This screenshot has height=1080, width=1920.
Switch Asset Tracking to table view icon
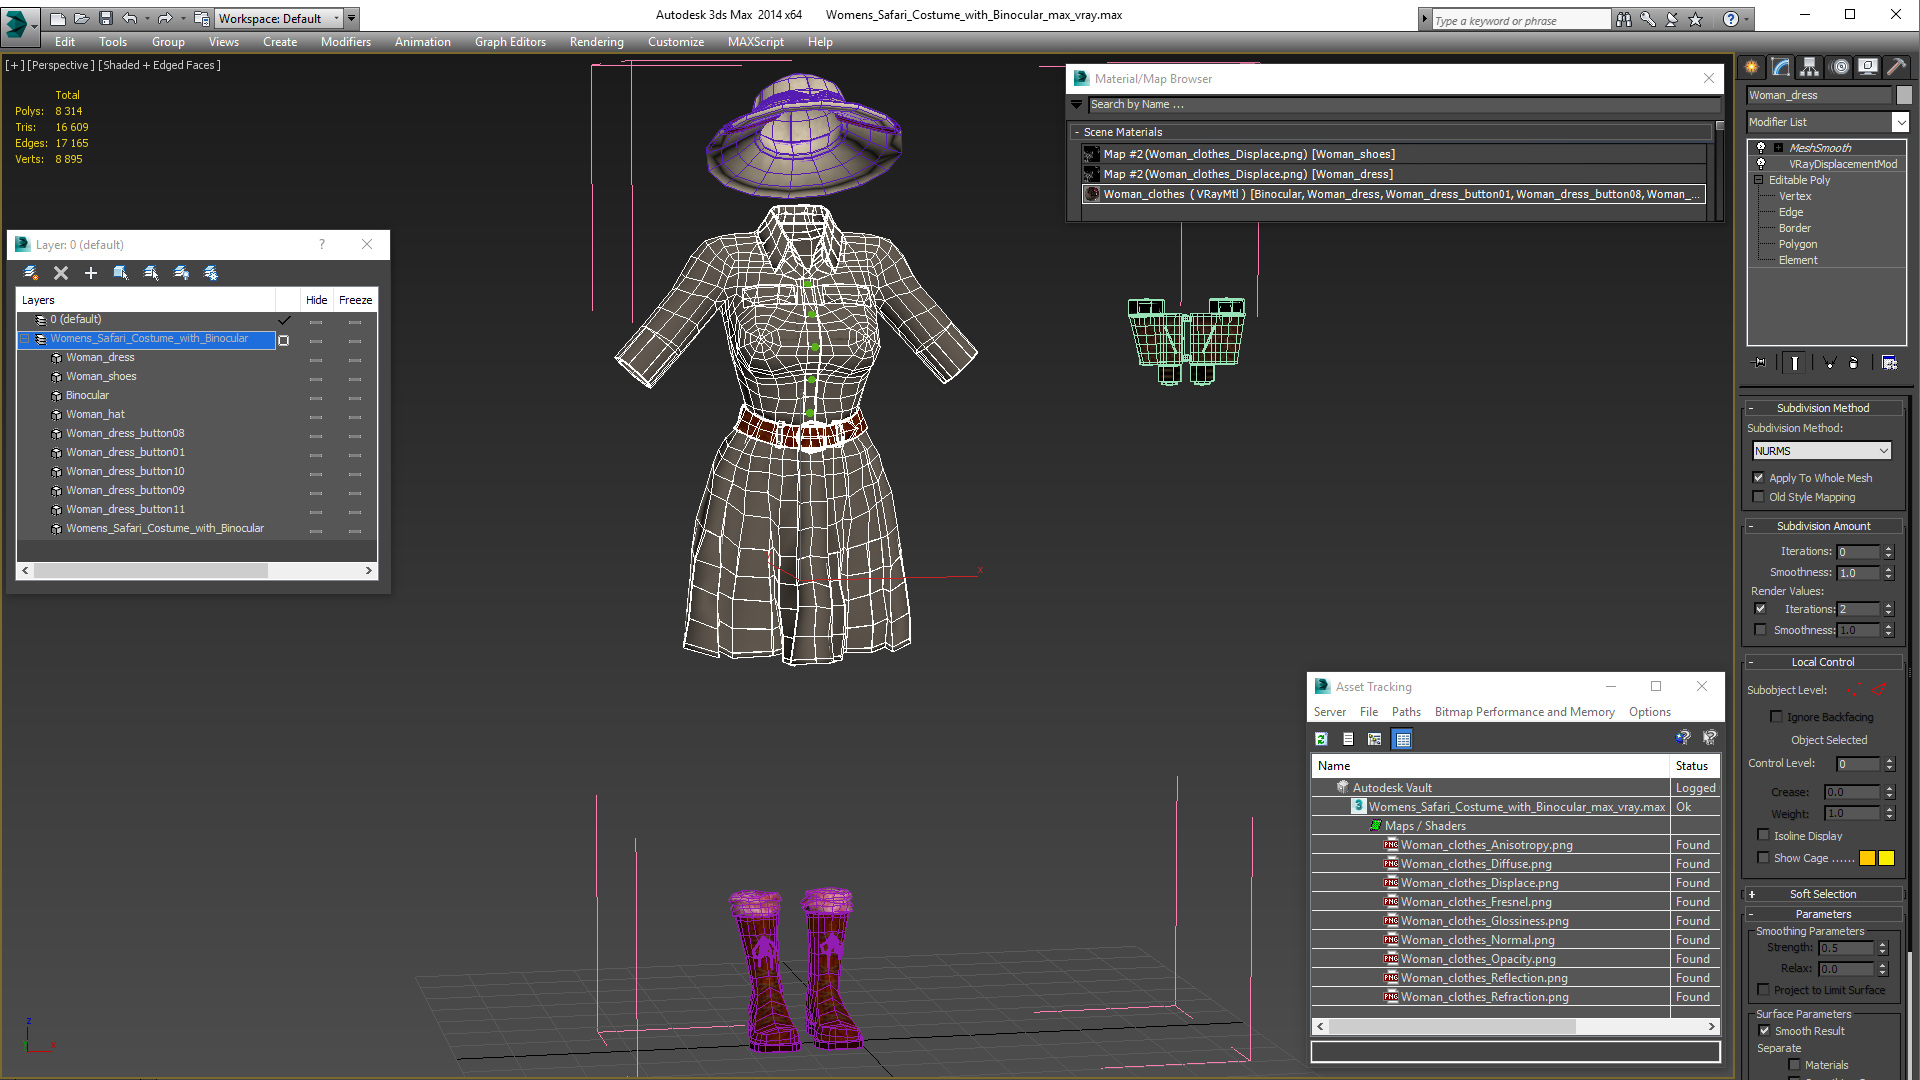click(x=1402, y=739)
